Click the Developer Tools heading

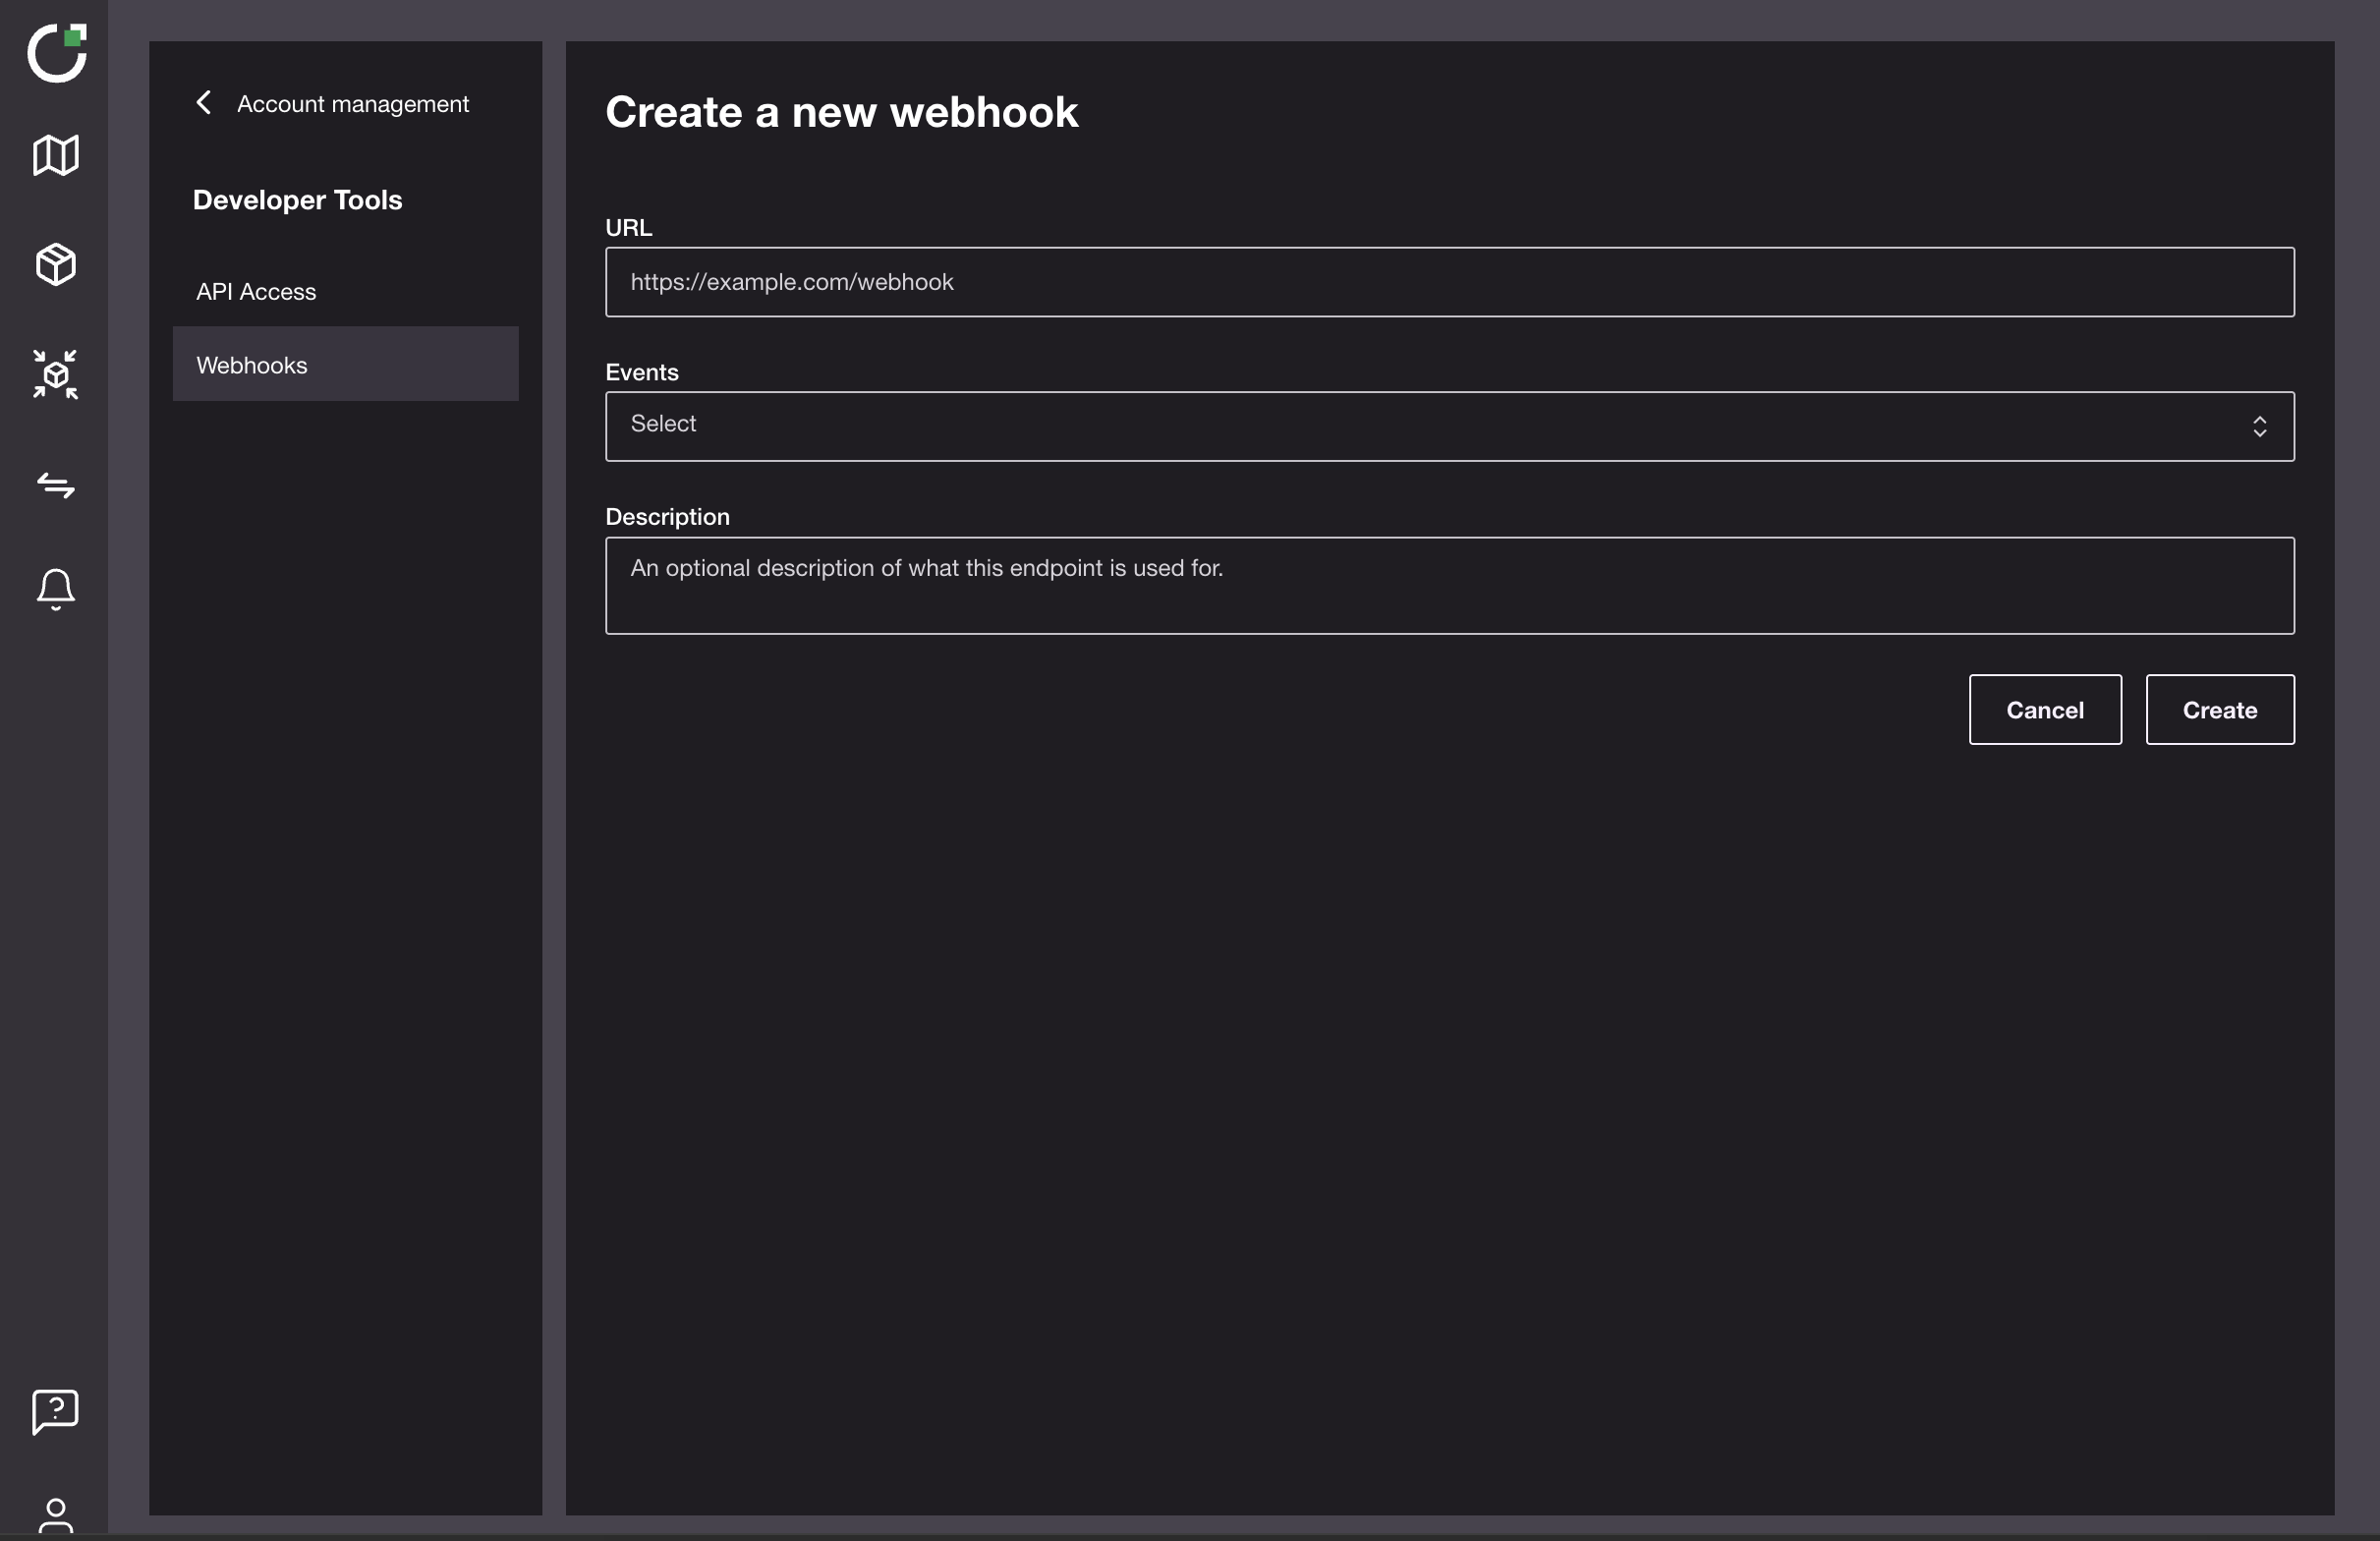click(297, 200)
